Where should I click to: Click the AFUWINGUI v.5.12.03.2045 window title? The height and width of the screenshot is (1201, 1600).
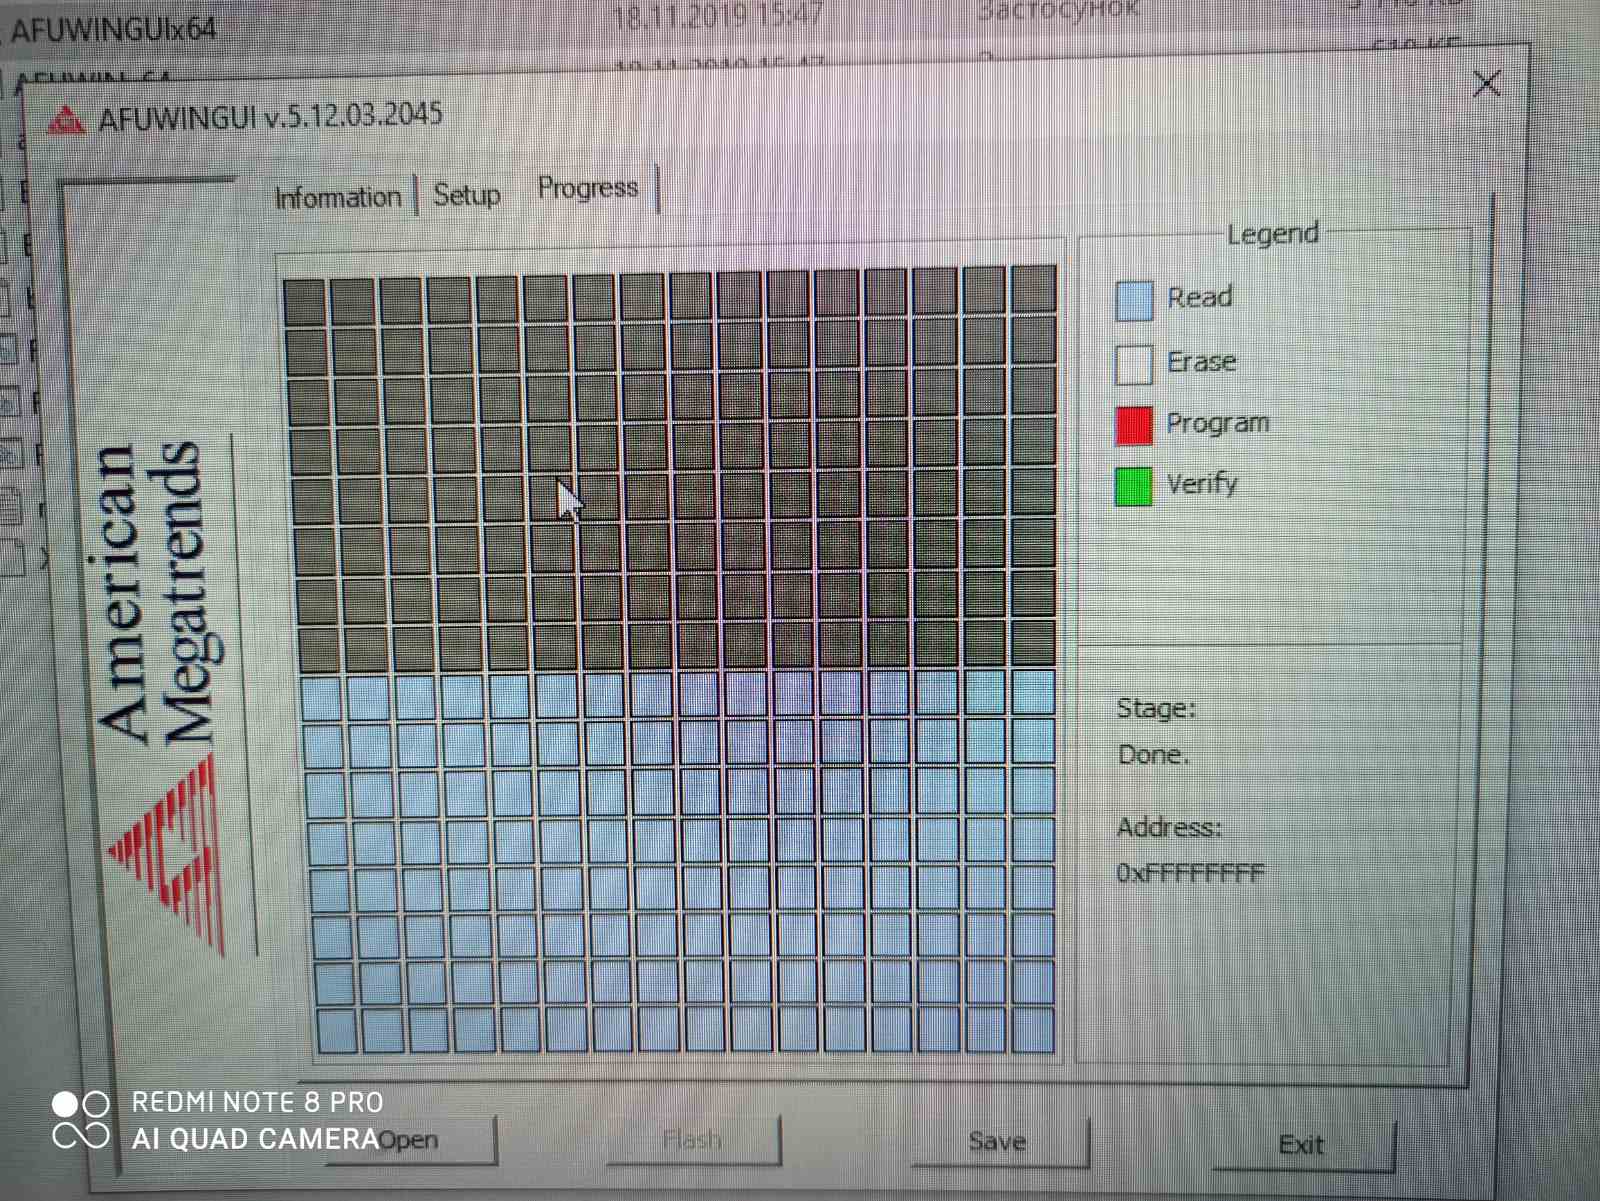point(271,116)
